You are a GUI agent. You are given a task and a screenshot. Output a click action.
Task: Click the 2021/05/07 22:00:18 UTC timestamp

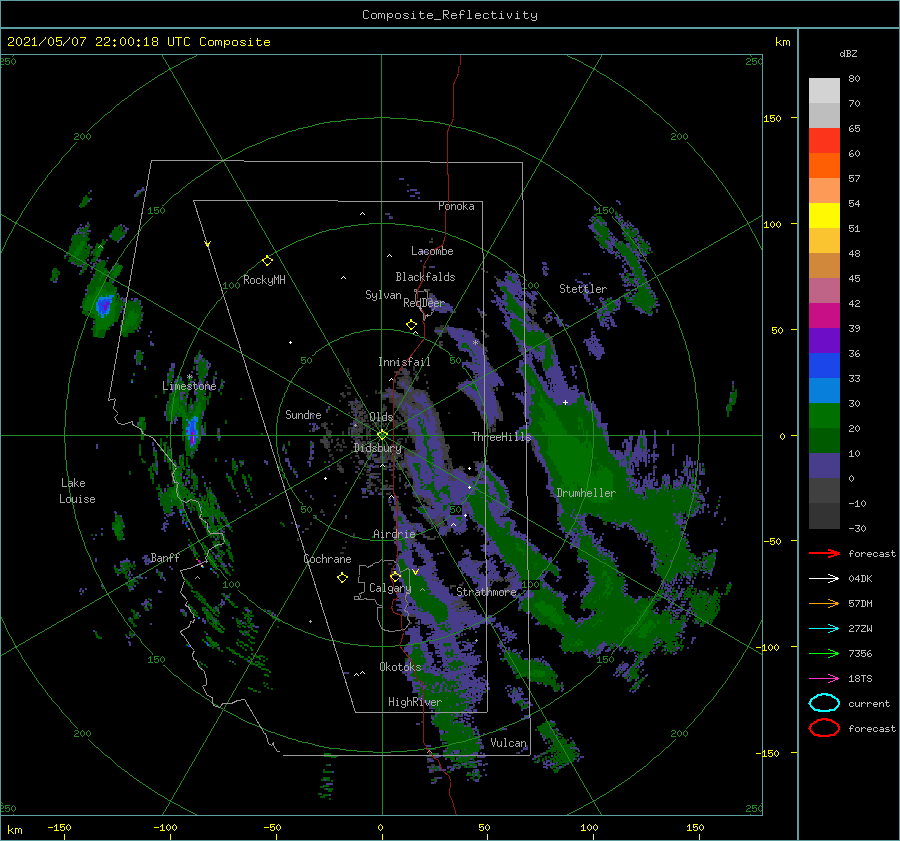(99, 42)
